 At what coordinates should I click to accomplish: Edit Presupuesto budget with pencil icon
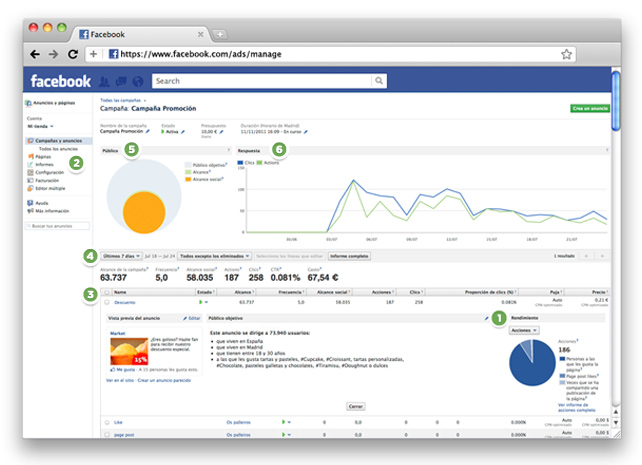pos(222,132)
